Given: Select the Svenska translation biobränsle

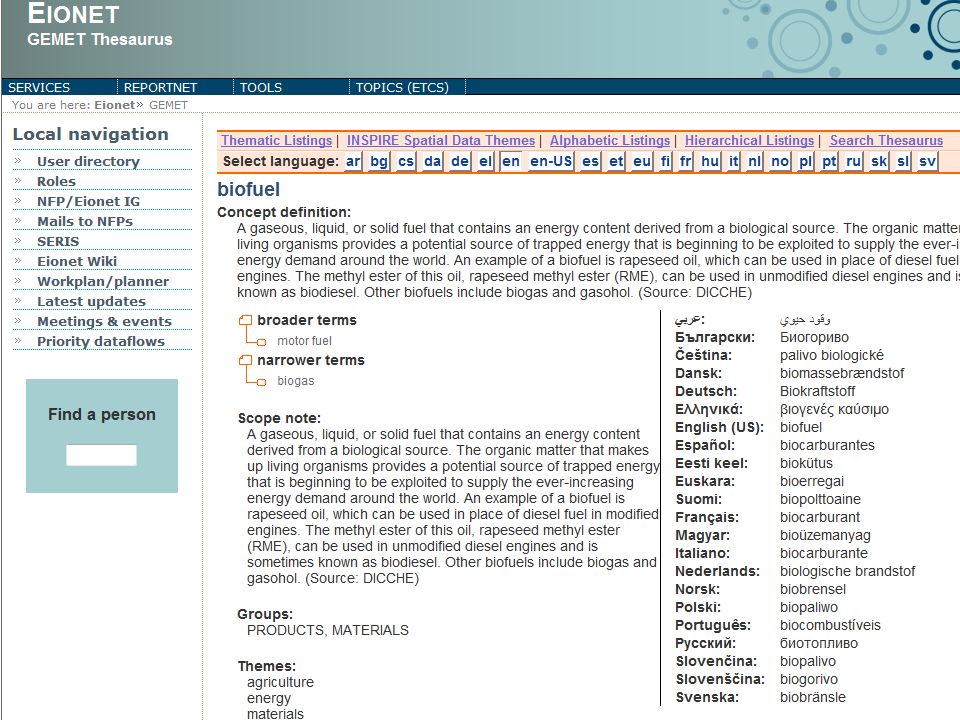Looking at the screenshot, I should coord(812,697).
